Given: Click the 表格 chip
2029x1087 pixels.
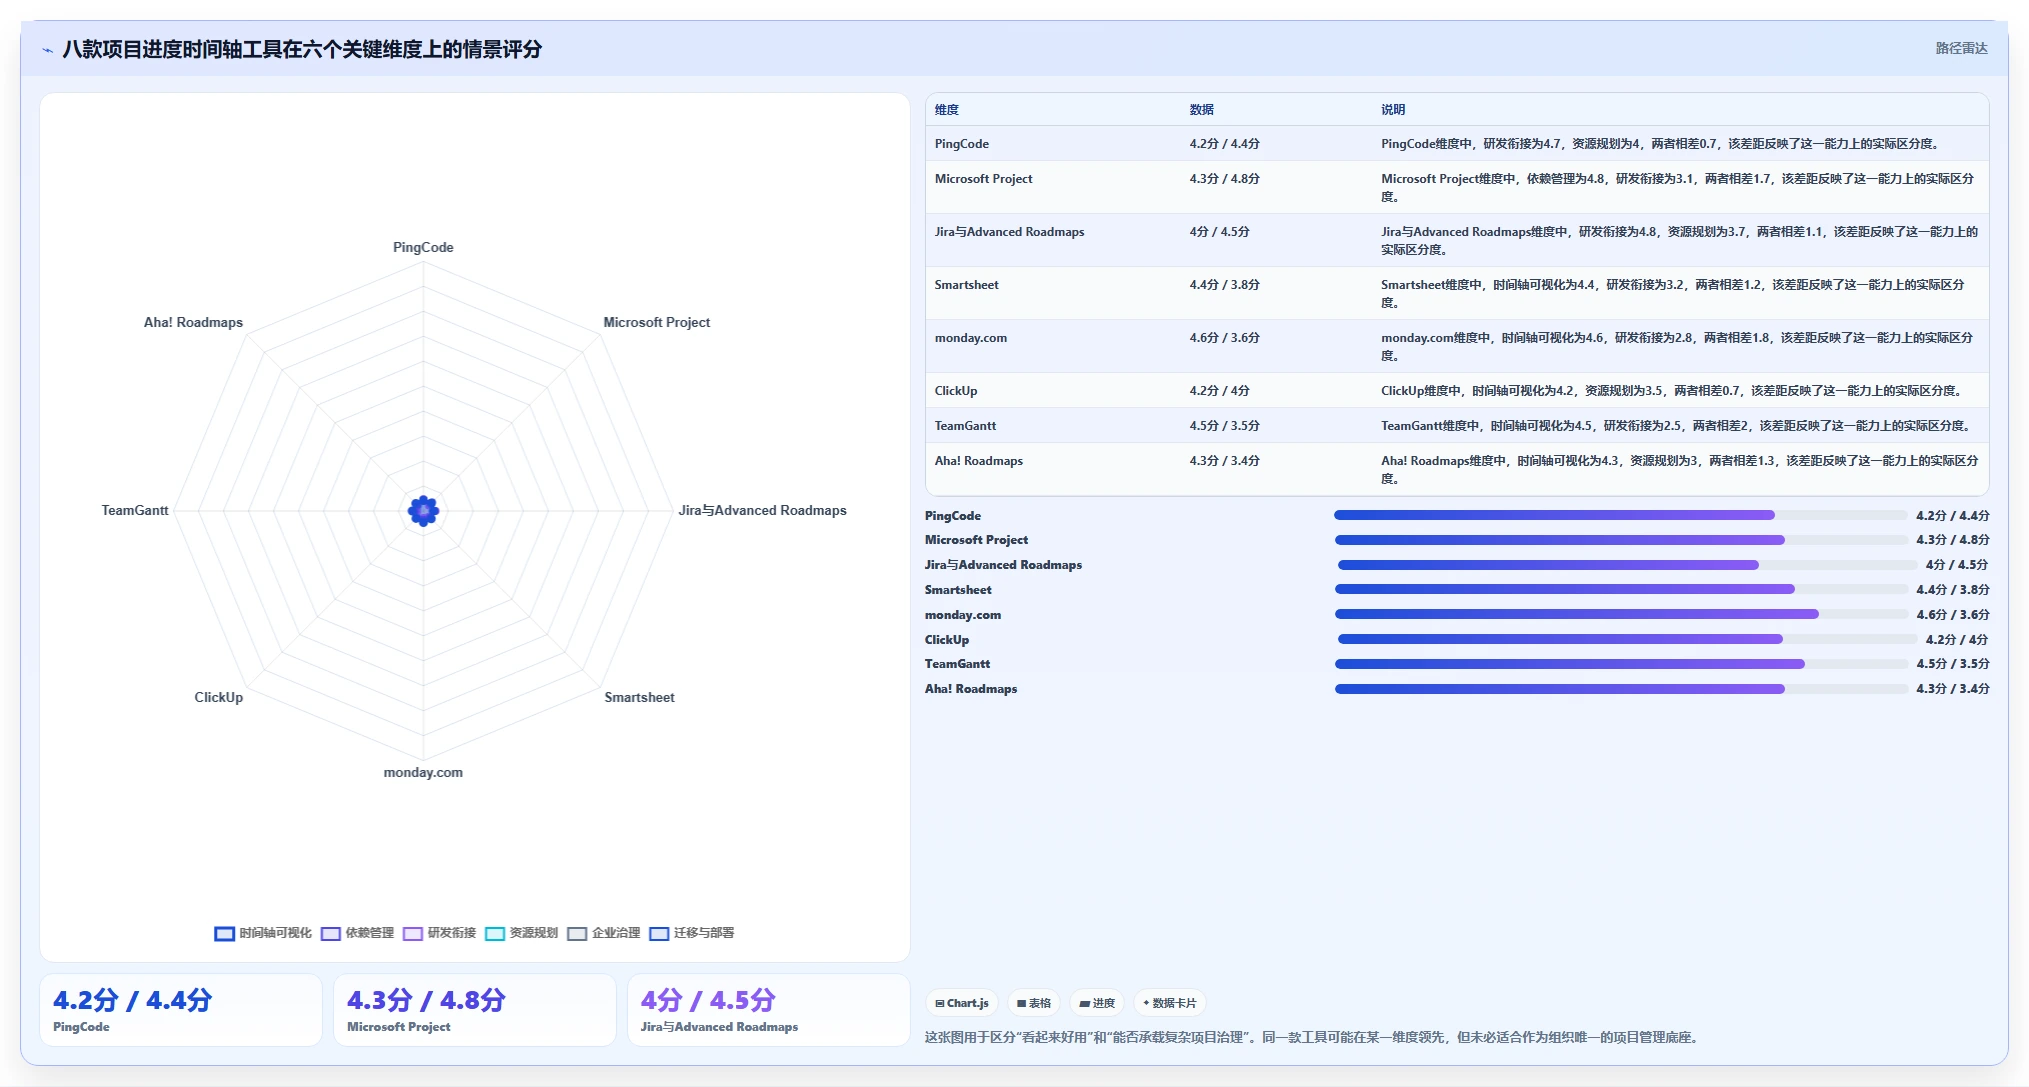Looking at the screenshot, I should (x=1034, y=1003).
